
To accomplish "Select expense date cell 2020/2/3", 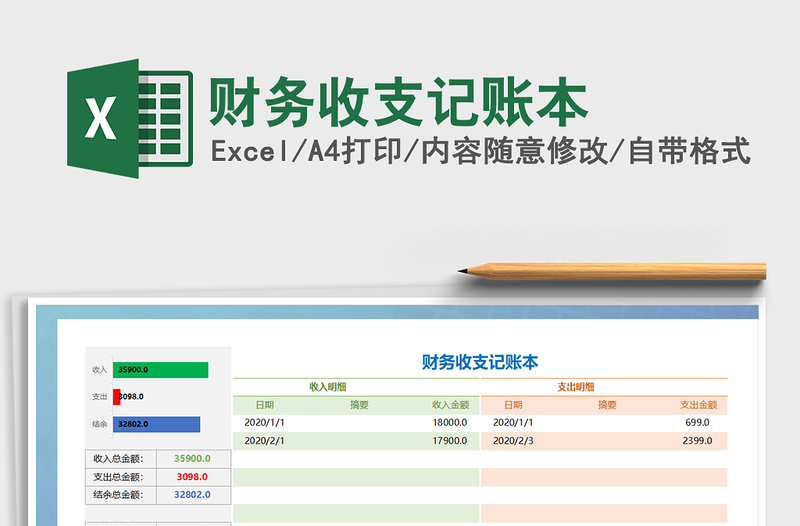I will click(x=513, y=441).
